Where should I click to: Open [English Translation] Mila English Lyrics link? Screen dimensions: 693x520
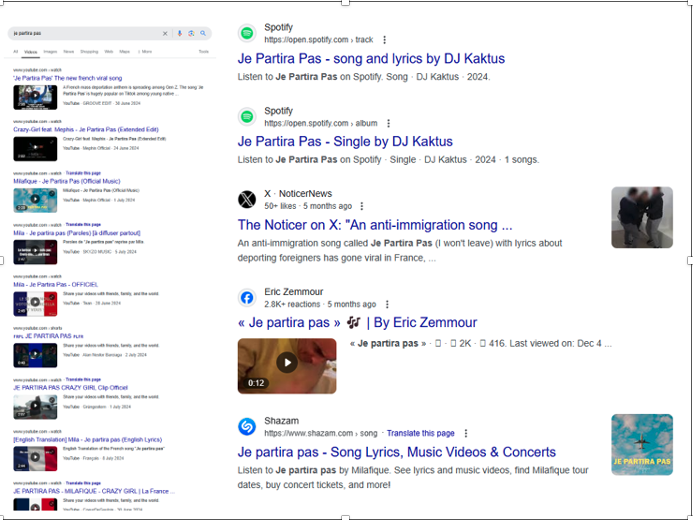(88, 440)
